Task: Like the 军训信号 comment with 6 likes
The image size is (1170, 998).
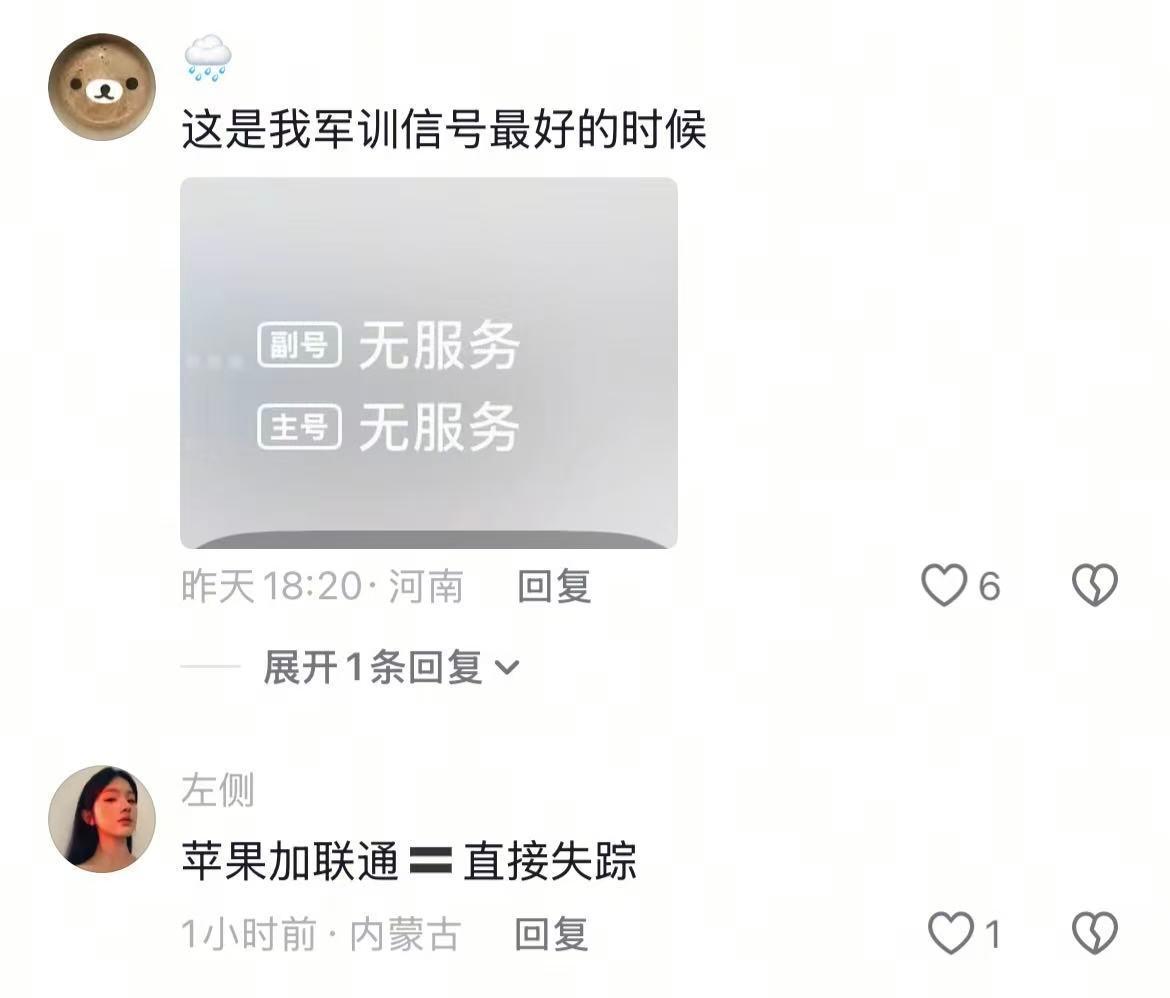Action: (x=944, y=584)
